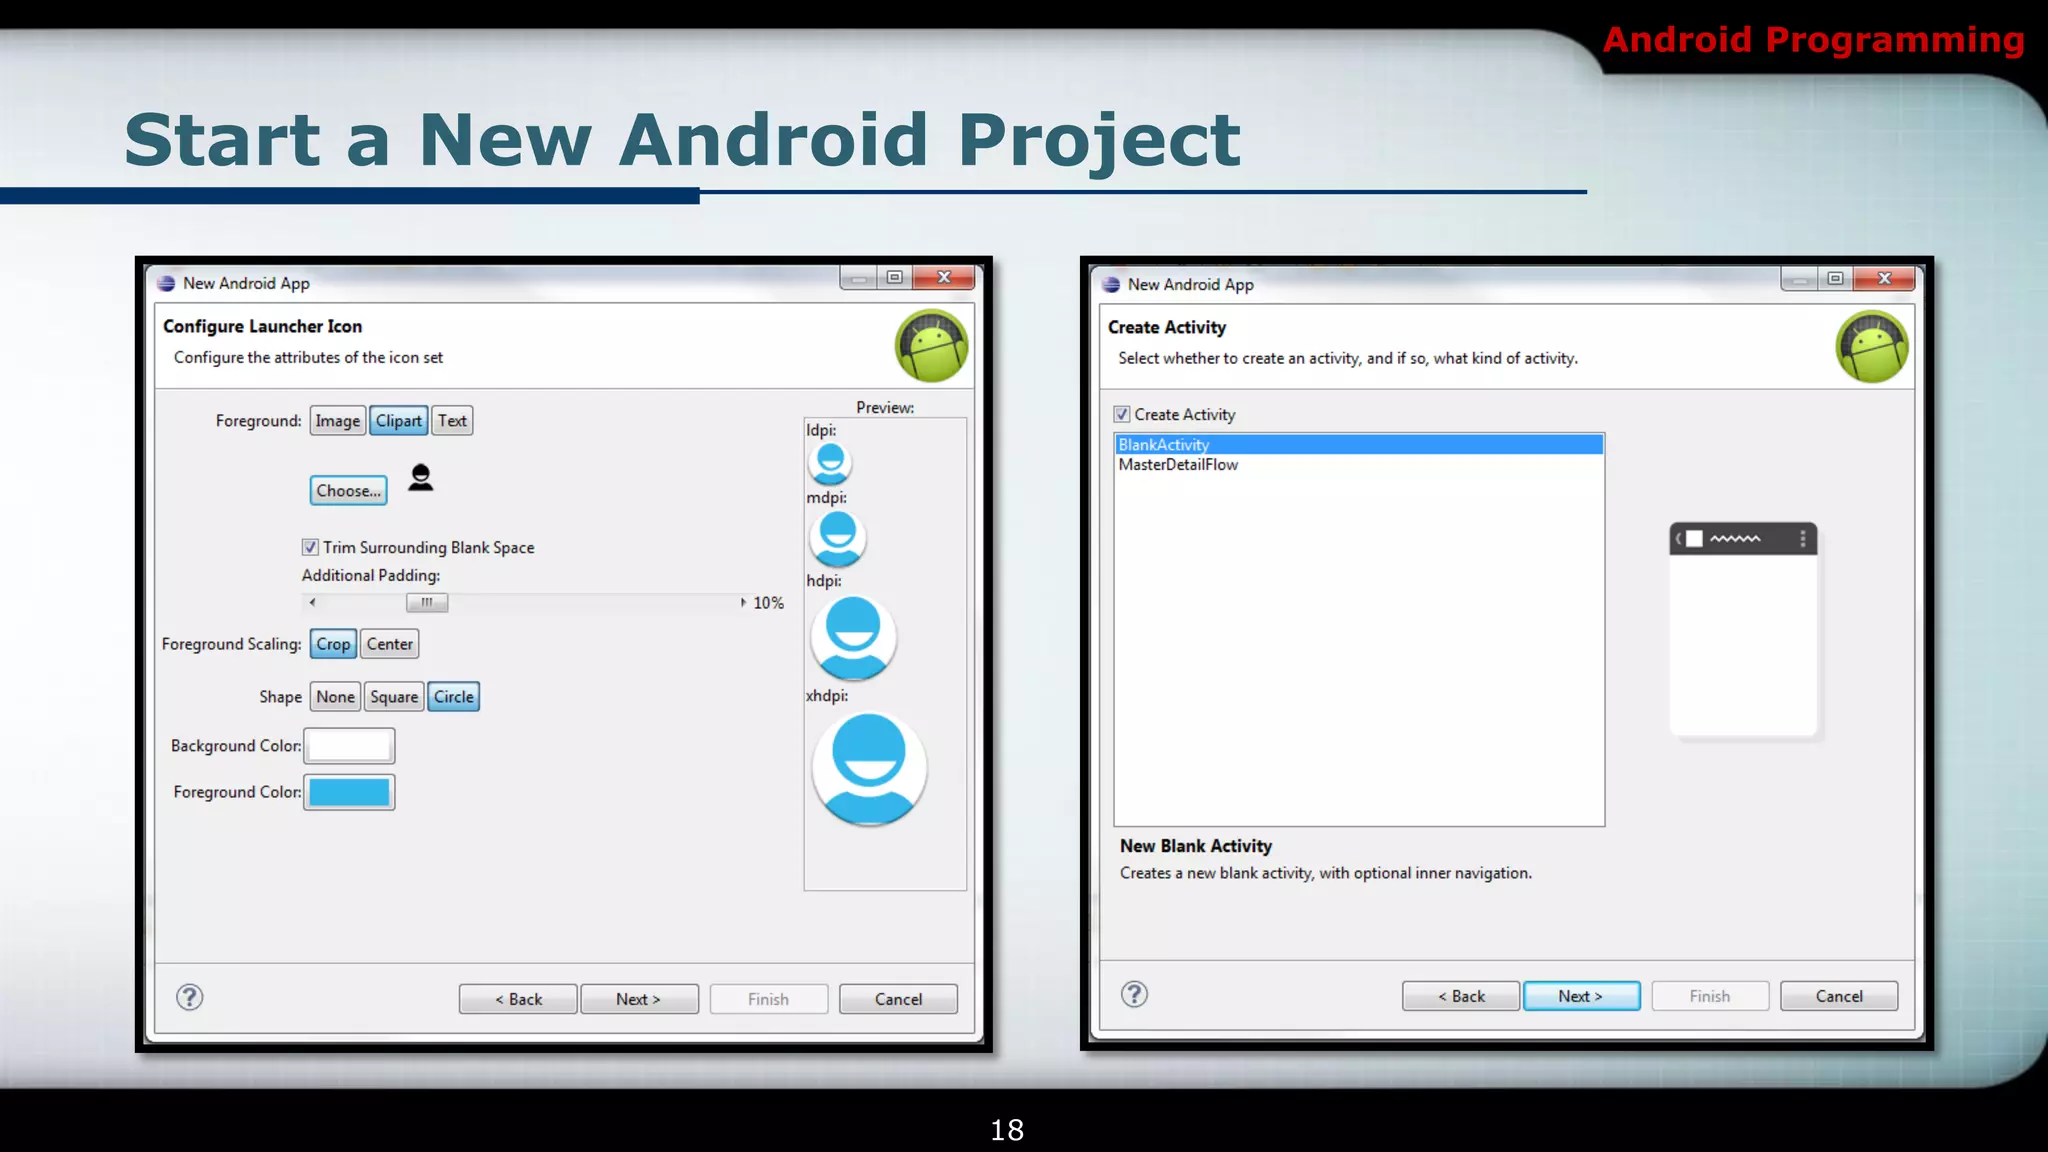
Task: Click Next in Configure Launcher Icon dialog
Action: (639, 999)
